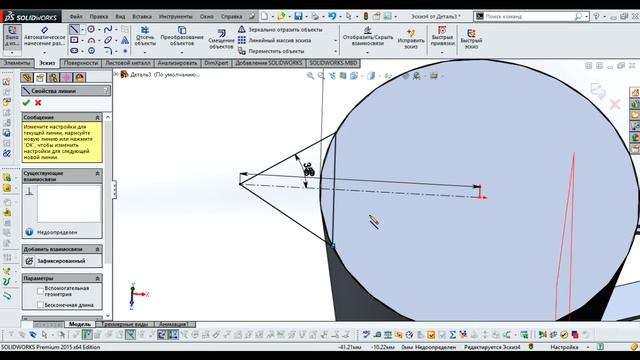Click Линейный массив эскиза
Viewport: 640px width, 360px height.
(274, 40)
